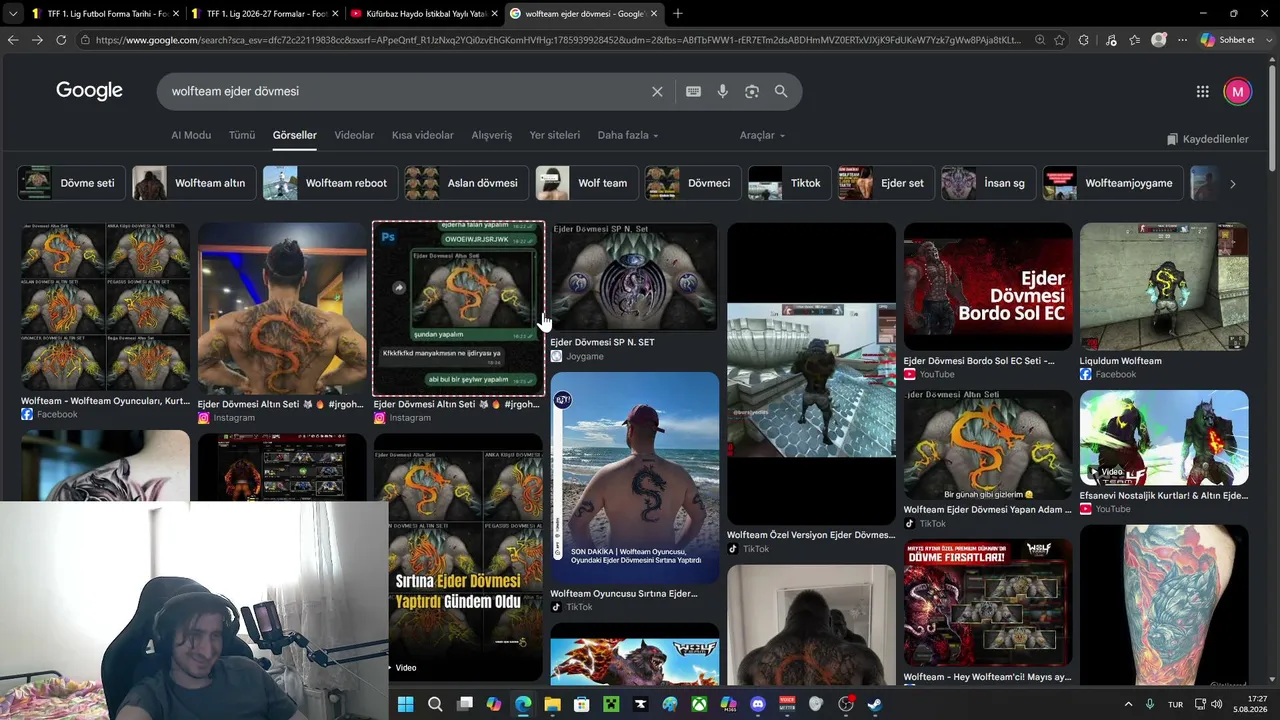Open the tab search dropdown arrow
1280x720 pixels.
tap(13, 13)
